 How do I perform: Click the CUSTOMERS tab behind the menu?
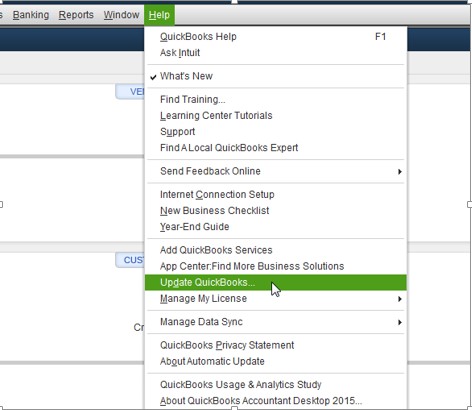pos(130,260)
